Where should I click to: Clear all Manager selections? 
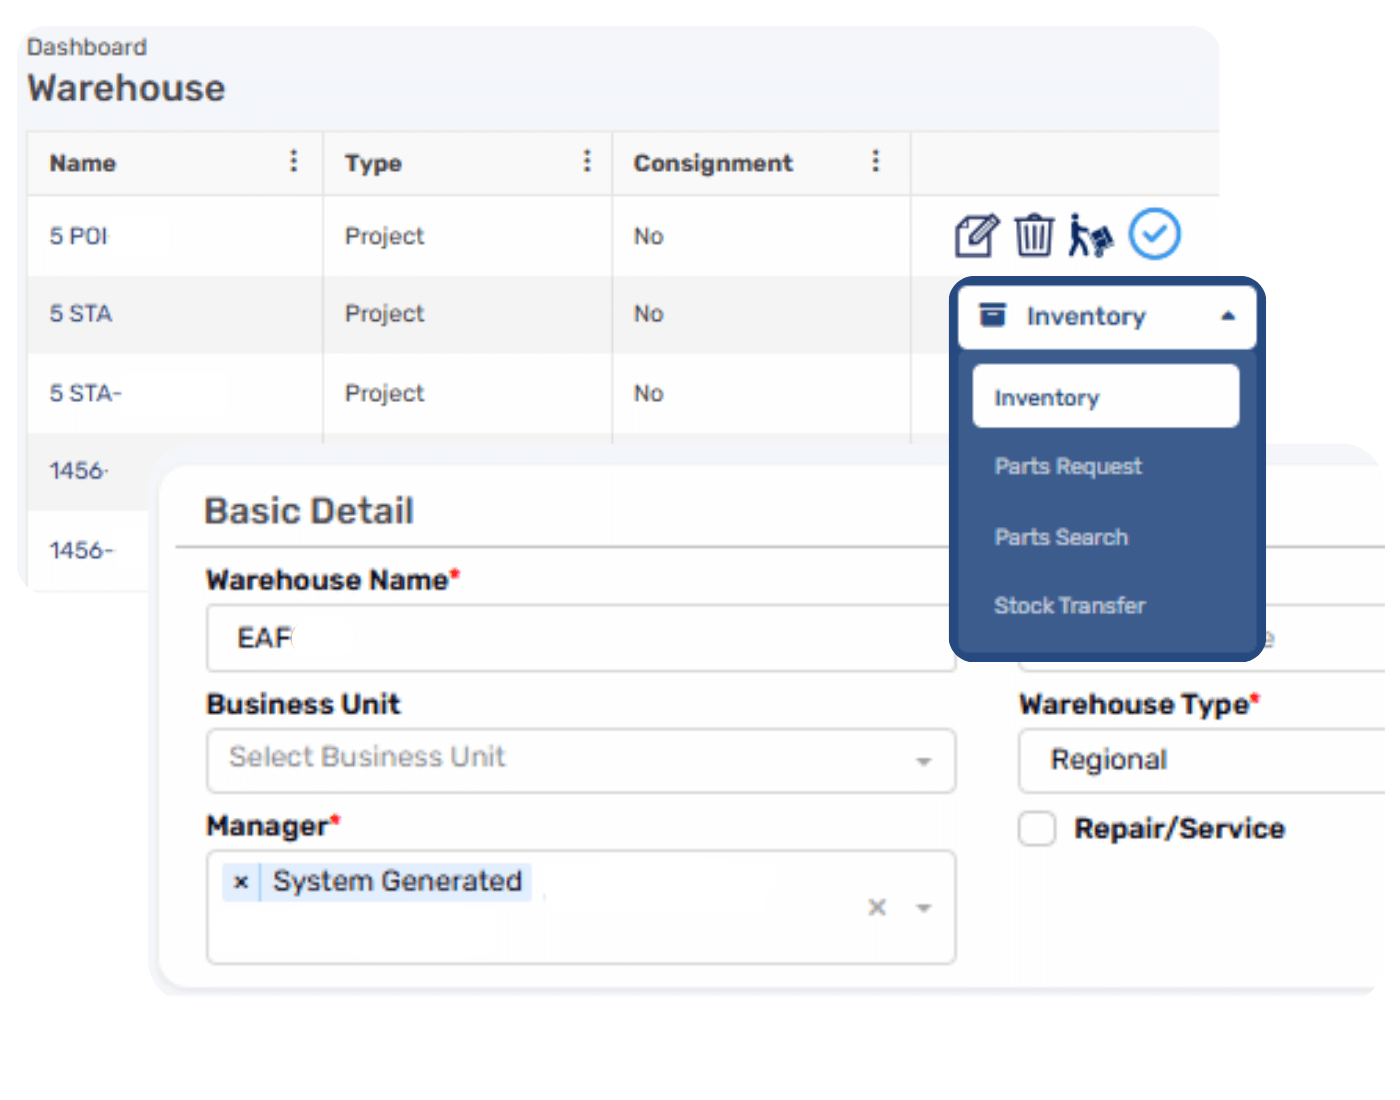pos(877,907)
